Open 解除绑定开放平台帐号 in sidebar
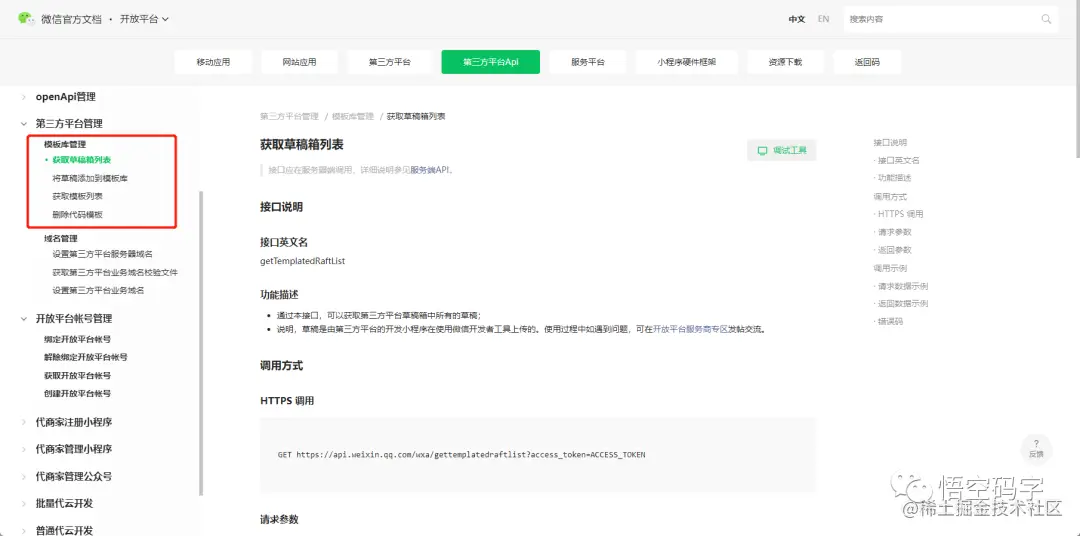Screen dimensions: 1080x536 [85, 358]
